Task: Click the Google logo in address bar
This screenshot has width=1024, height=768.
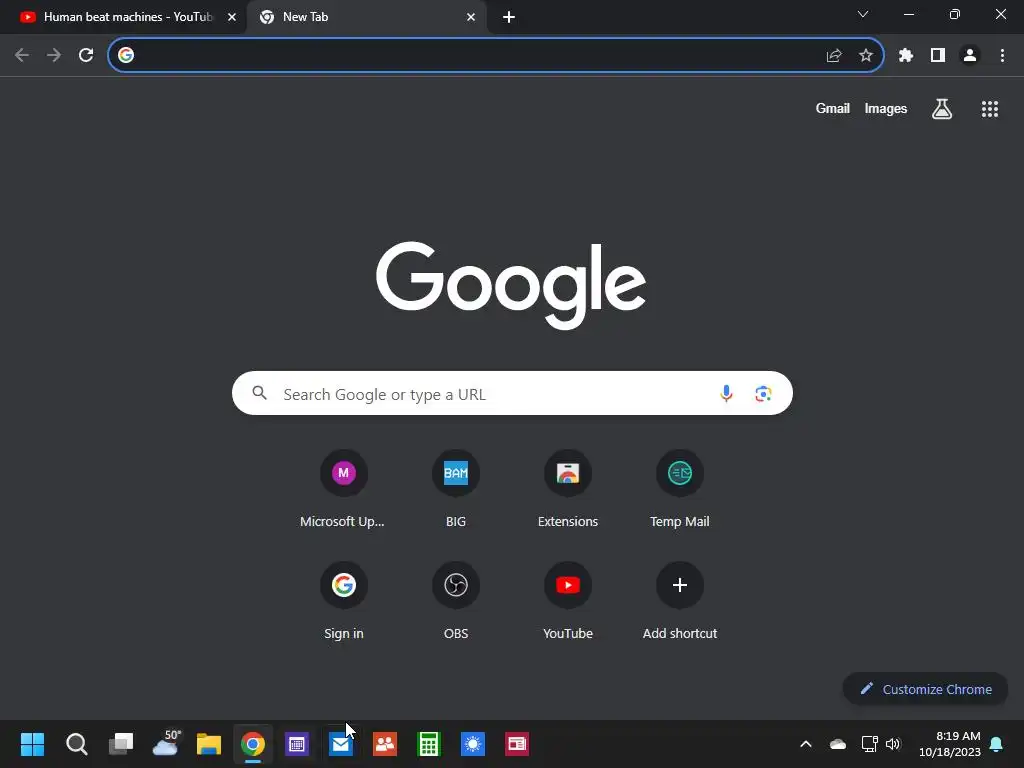Action: tap(126, 55)
